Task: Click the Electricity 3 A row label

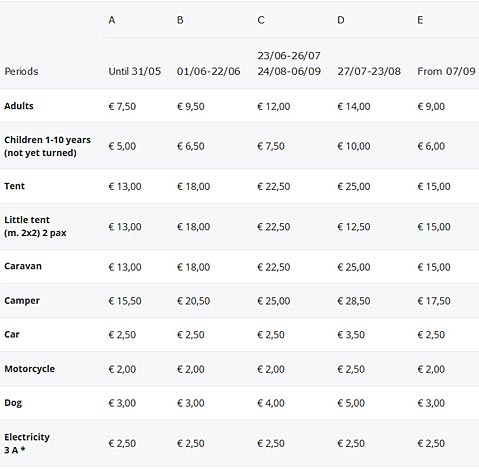Action: (x=27, y=443)
